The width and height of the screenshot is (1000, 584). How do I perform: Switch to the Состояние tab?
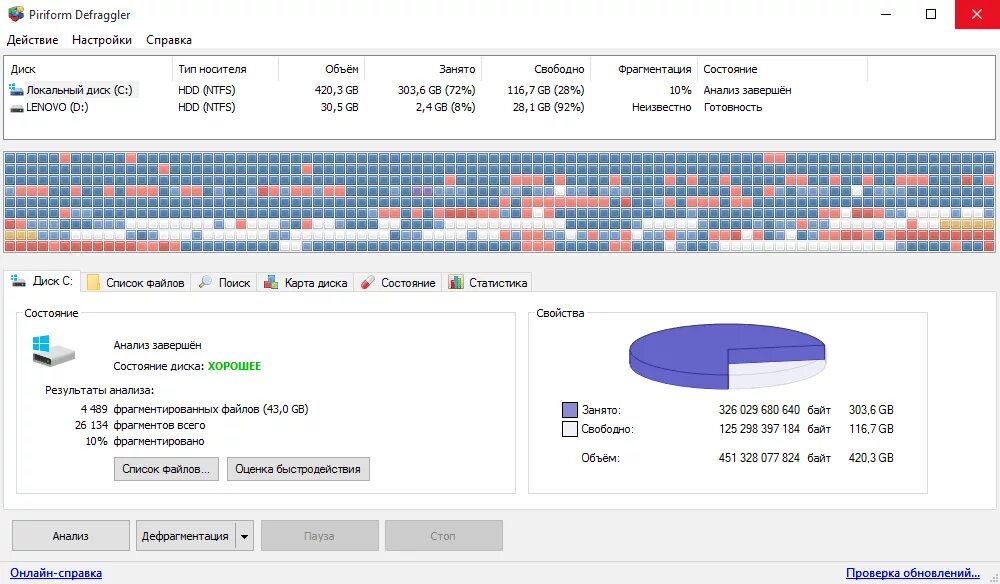[398, 282]
